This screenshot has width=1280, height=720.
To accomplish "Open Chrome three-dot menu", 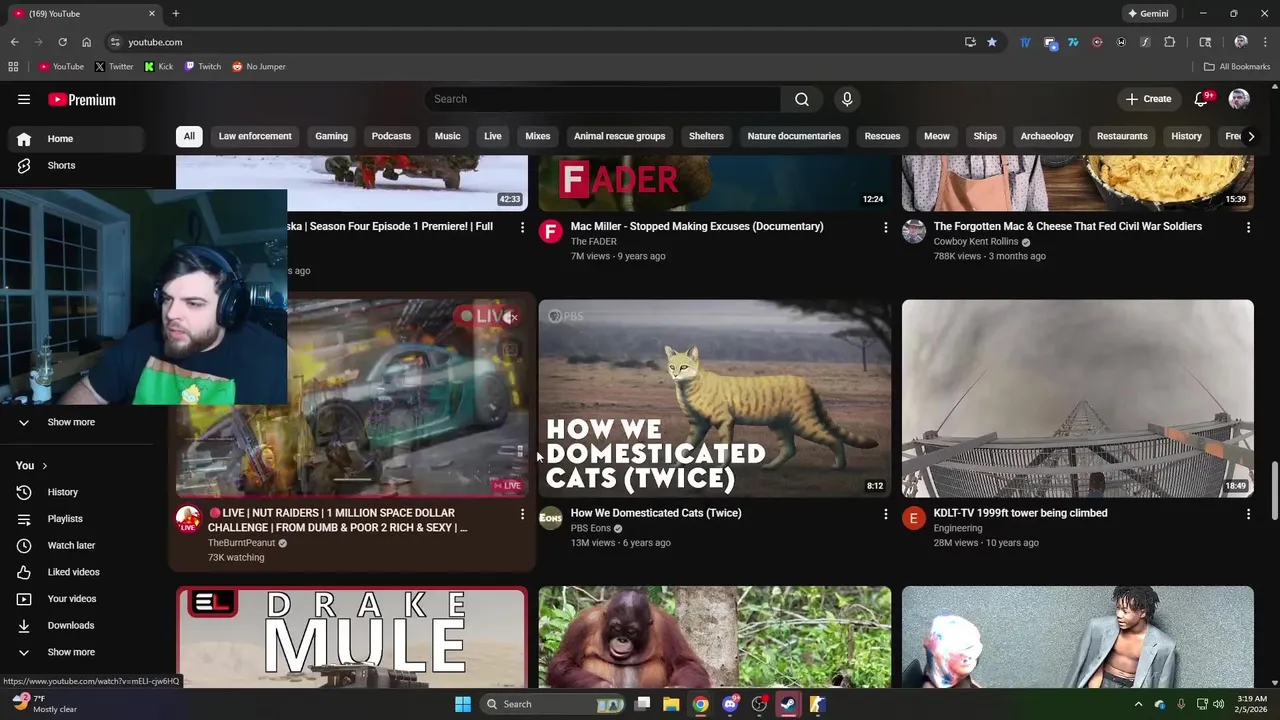I will tap(1265, 42).
